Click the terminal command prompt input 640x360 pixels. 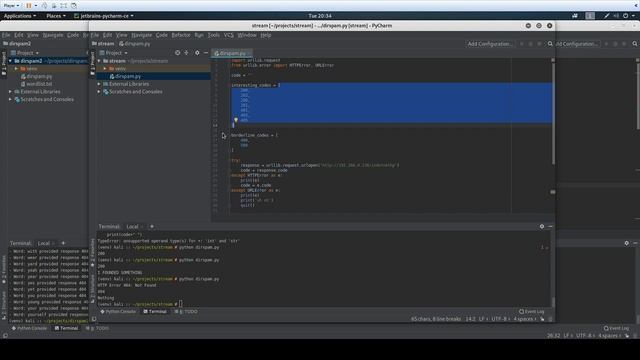point(180,304)
